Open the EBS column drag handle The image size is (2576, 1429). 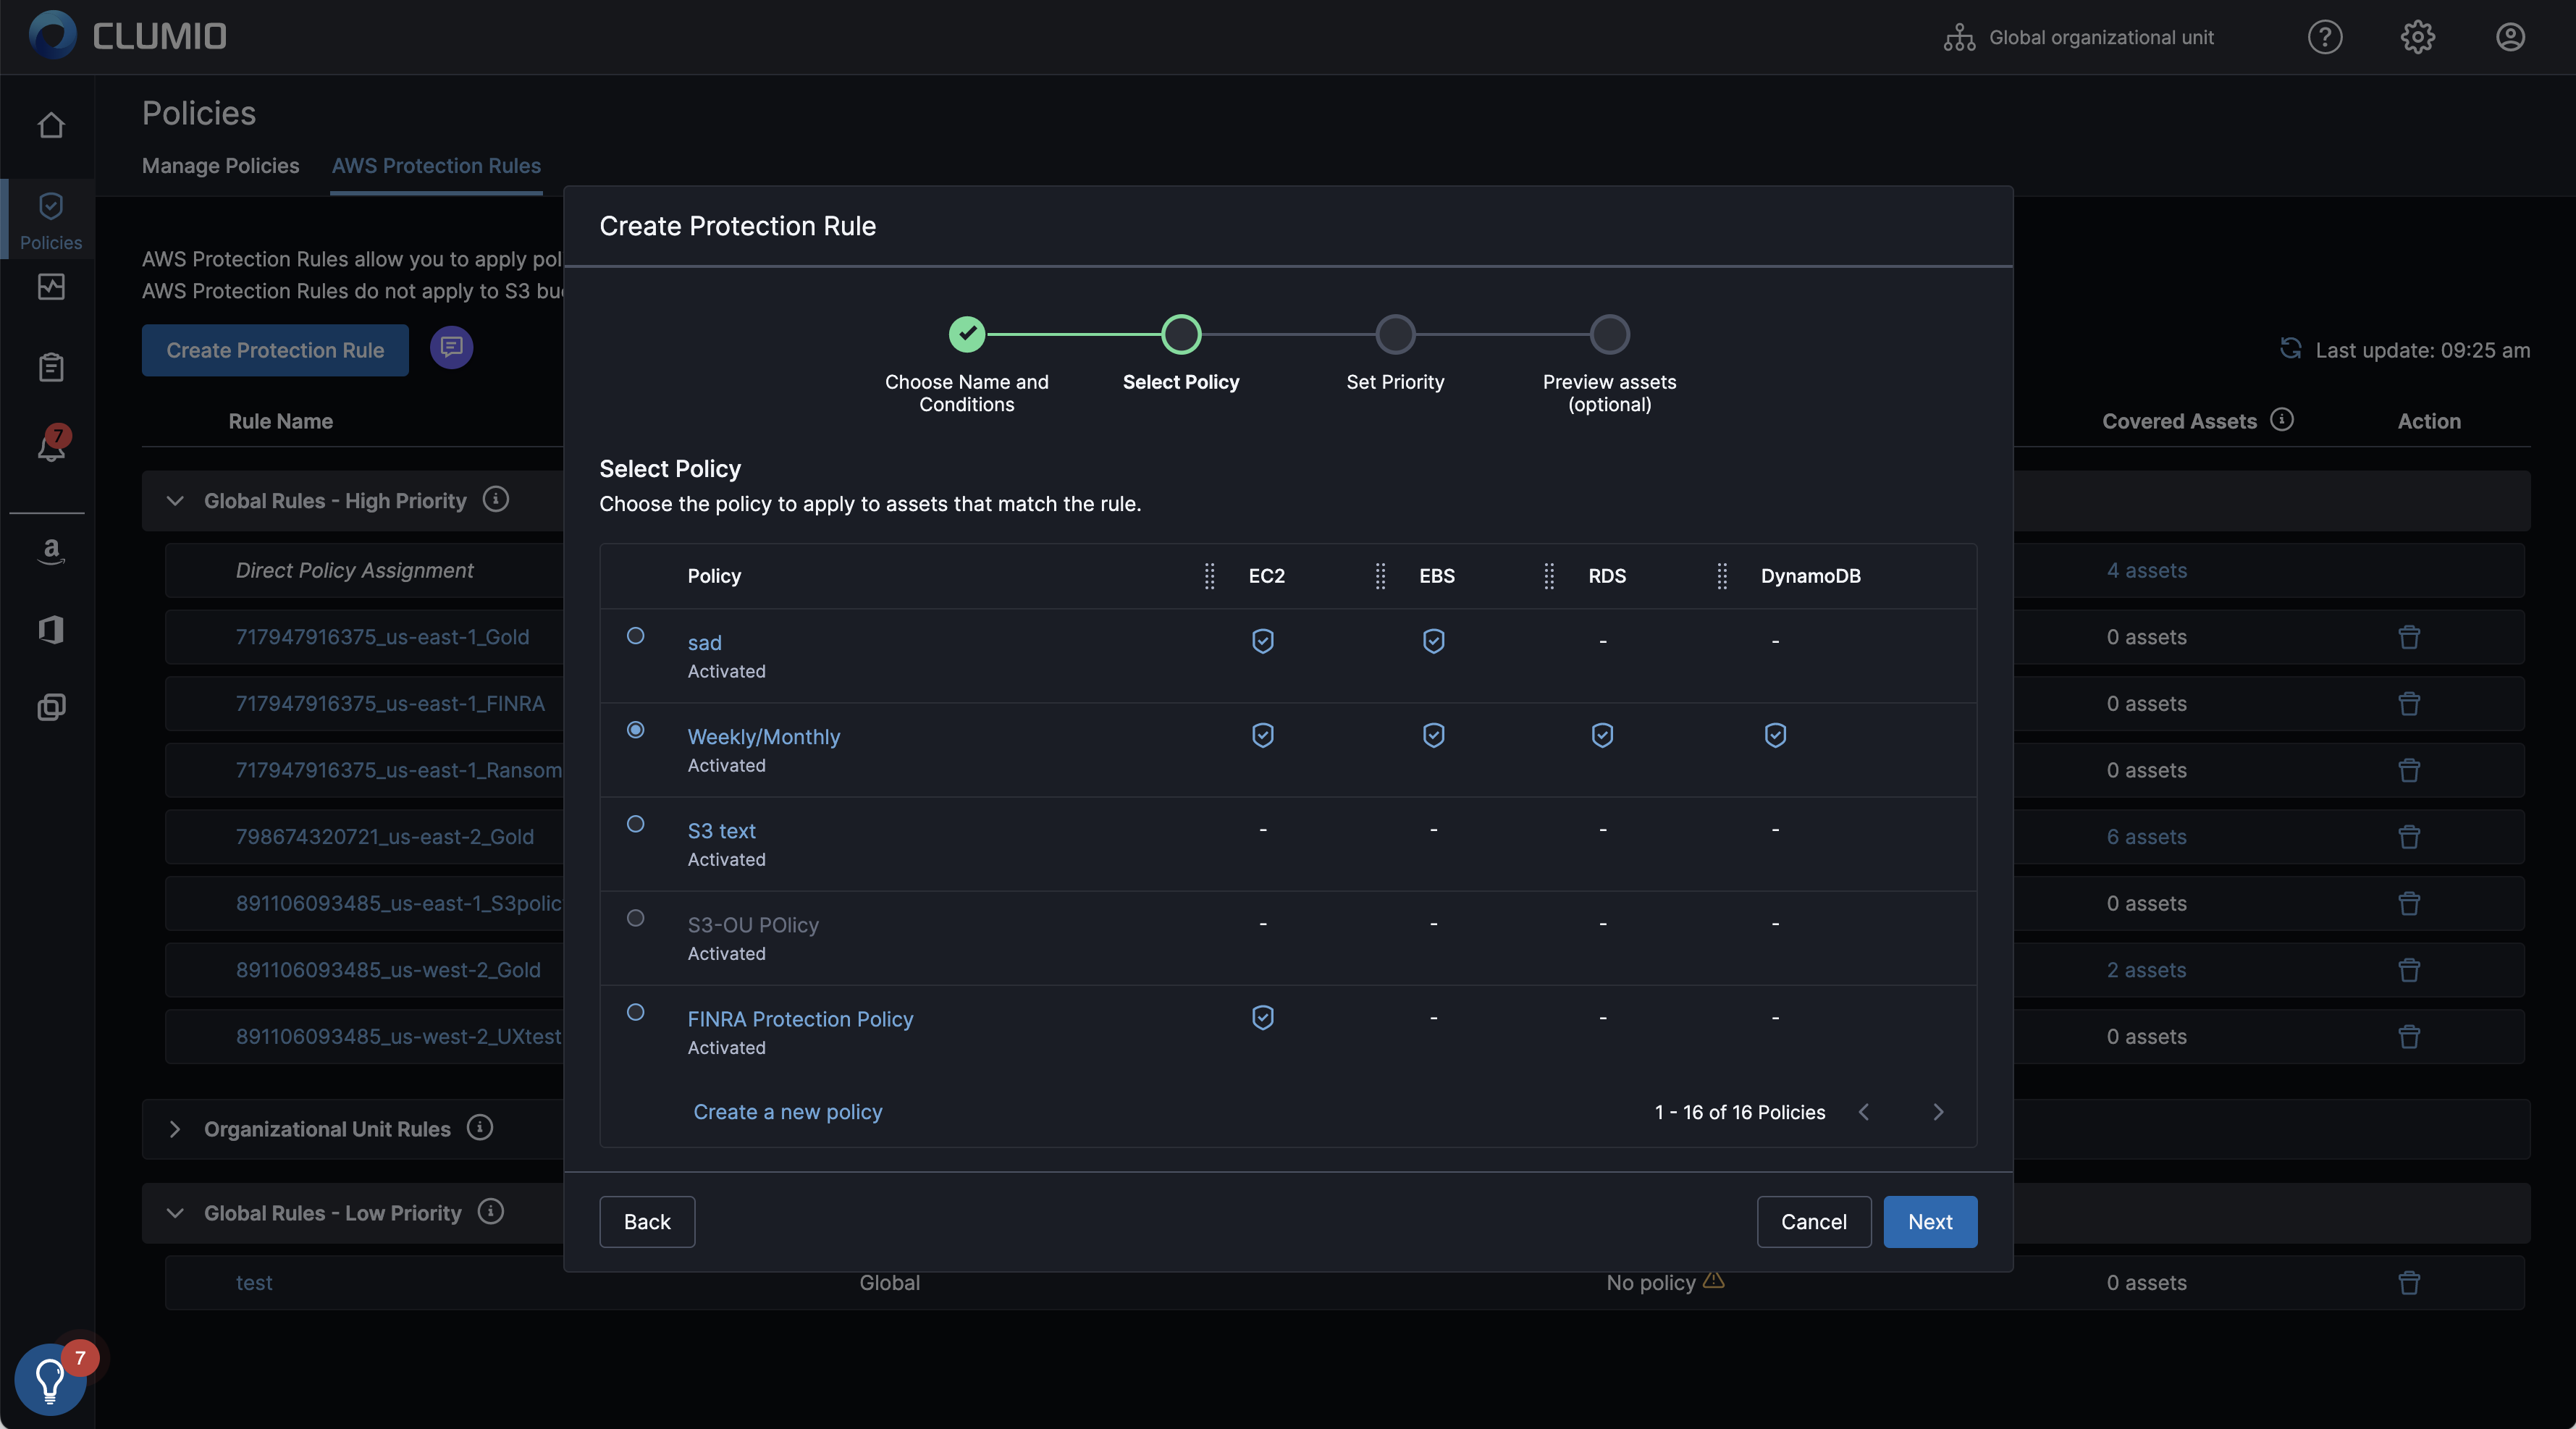tap(1380, 576)
